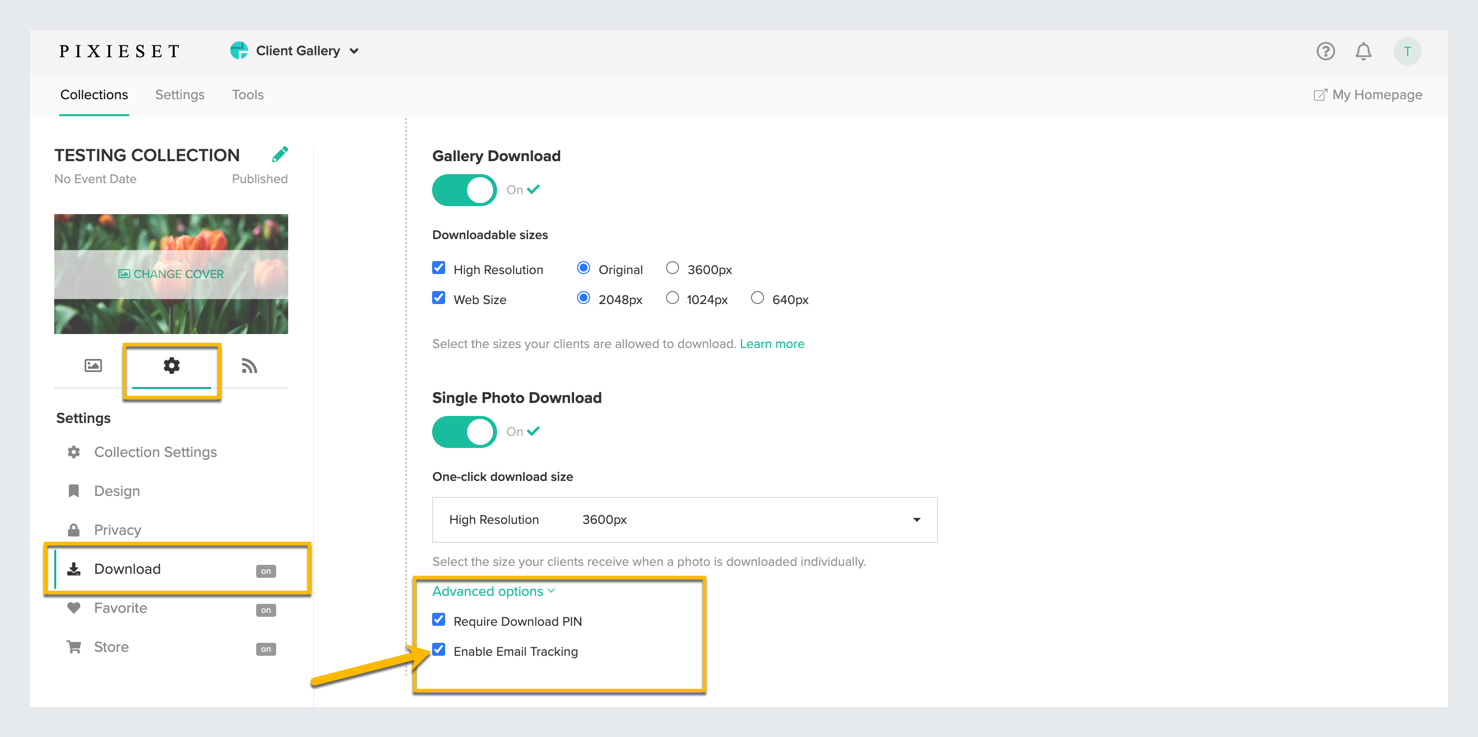The height and width of the screenshot is (737, 1478).
Task: Open the notifications bell
Action: [x=1363, y=51]
